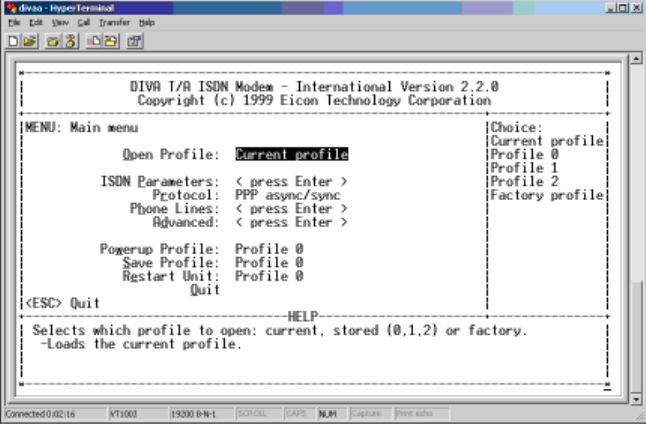Click 'MENU: Main menu' heading
This screenshot has width=646, height=424.
point(82,127)
